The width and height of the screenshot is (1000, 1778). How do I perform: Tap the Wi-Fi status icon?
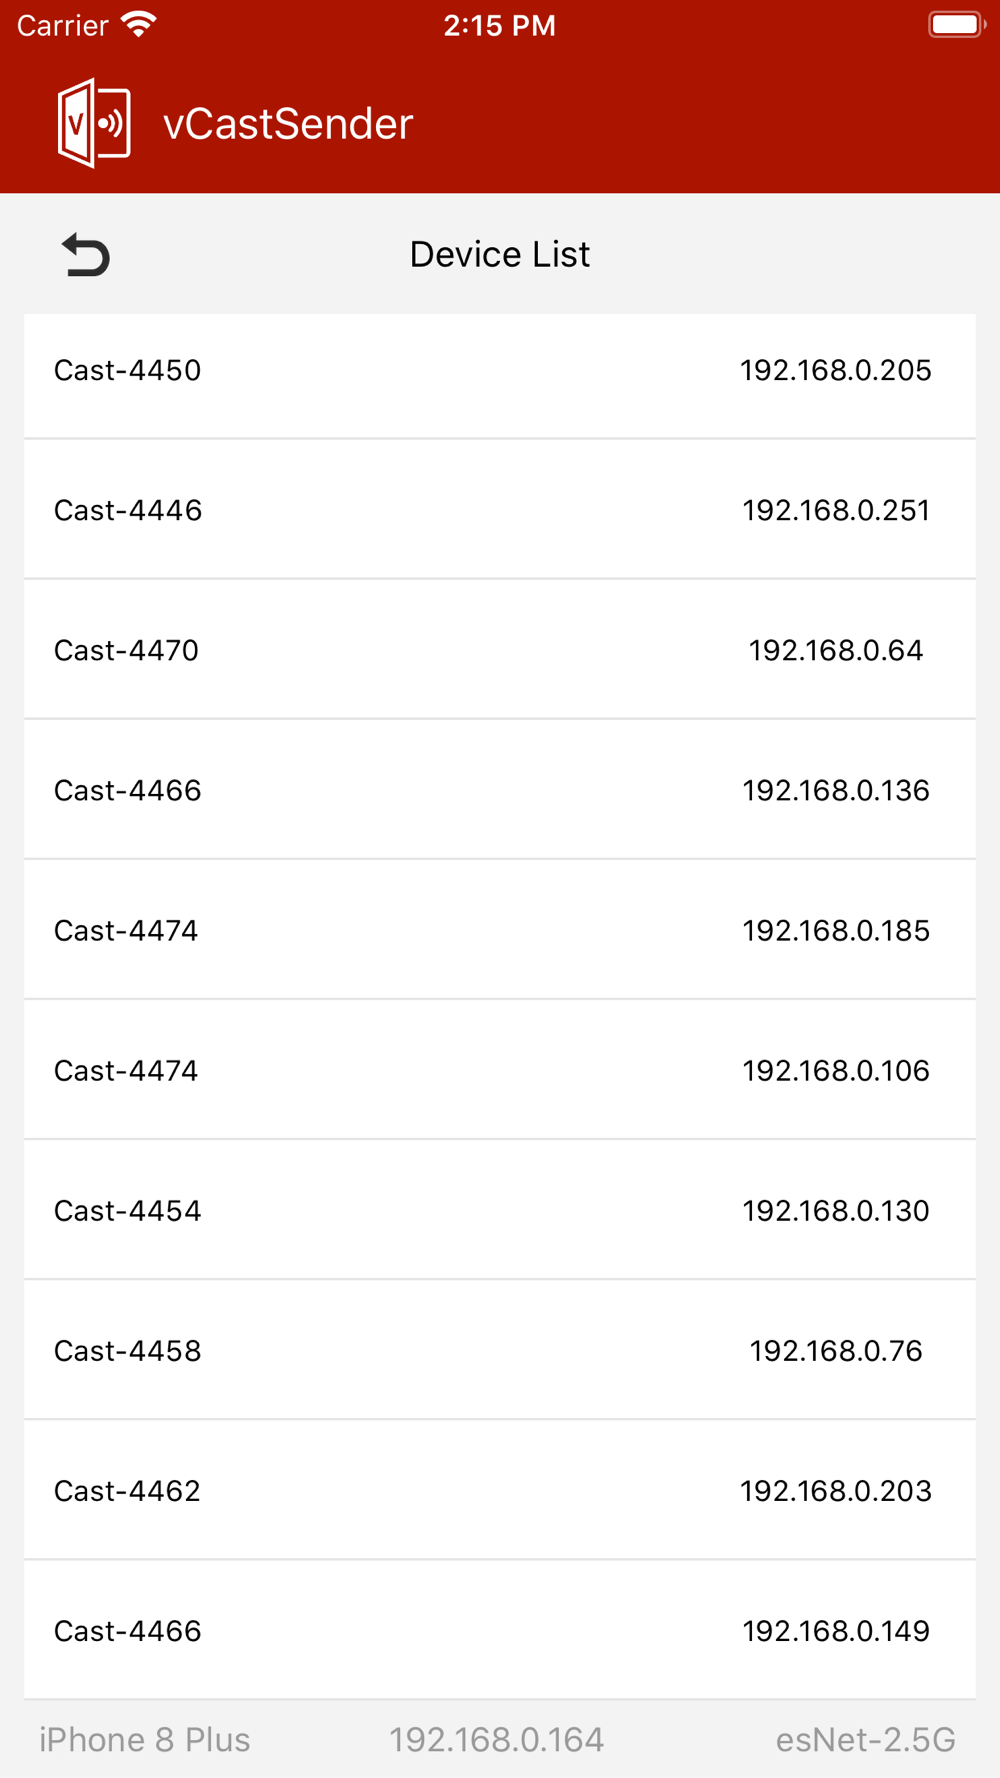(x=138, y=24)
